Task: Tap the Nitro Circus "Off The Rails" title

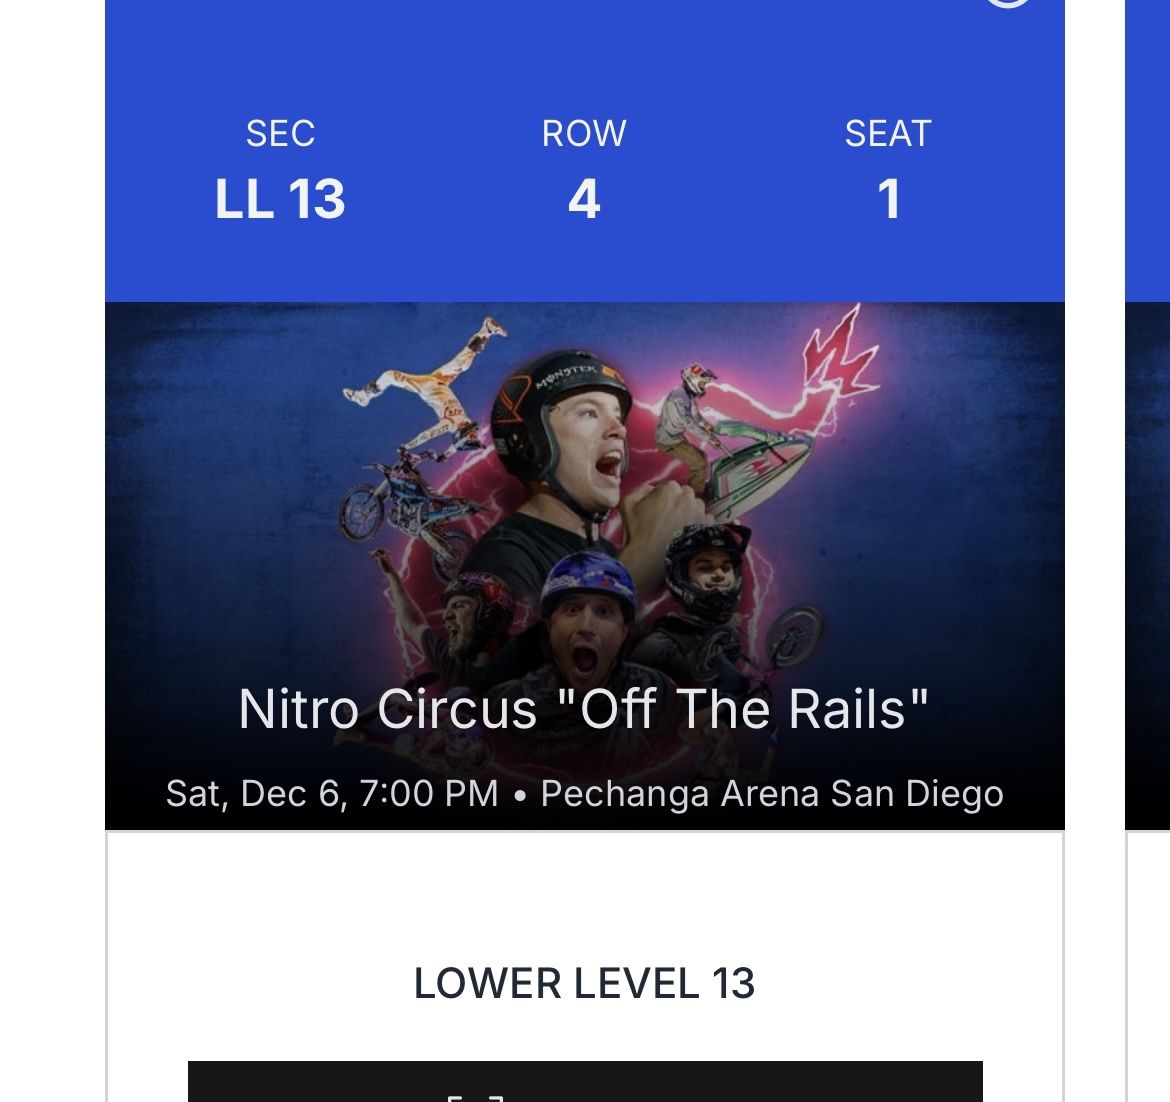Action: (583, 709)
